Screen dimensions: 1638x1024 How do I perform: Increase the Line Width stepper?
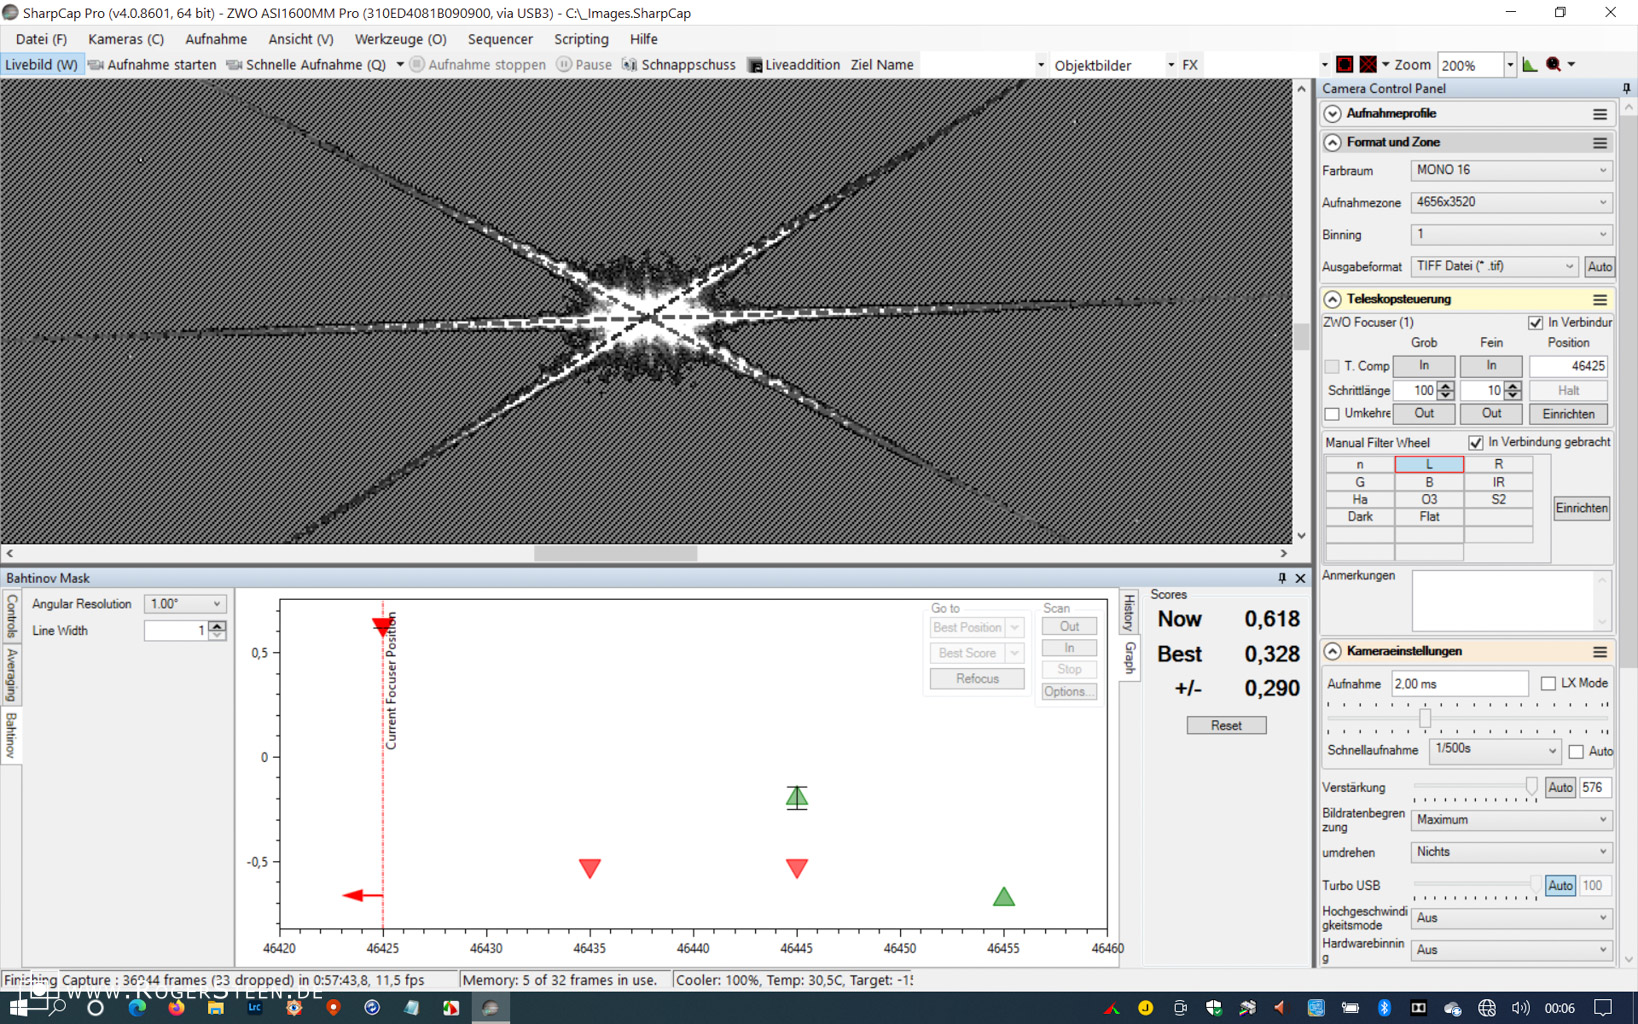point(217,626)
